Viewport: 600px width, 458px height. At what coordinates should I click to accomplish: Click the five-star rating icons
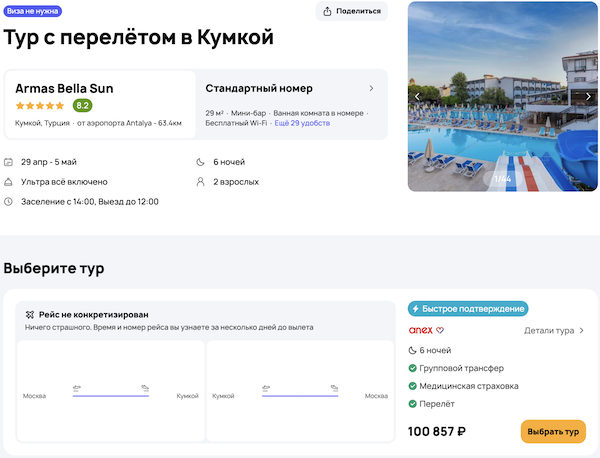[40, 106]
